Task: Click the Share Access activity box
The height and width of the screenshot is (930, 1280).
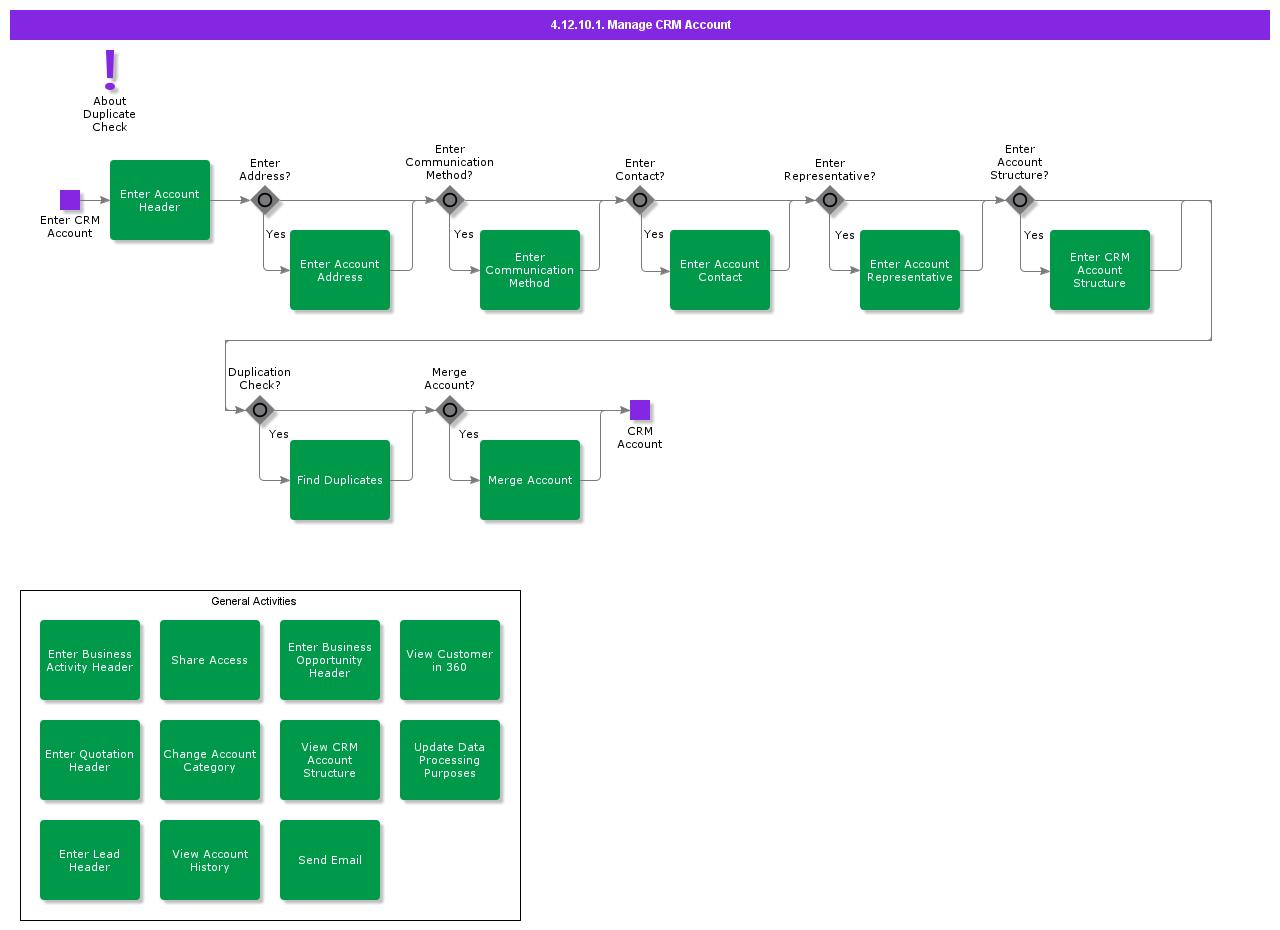Action: click(210, 660)
